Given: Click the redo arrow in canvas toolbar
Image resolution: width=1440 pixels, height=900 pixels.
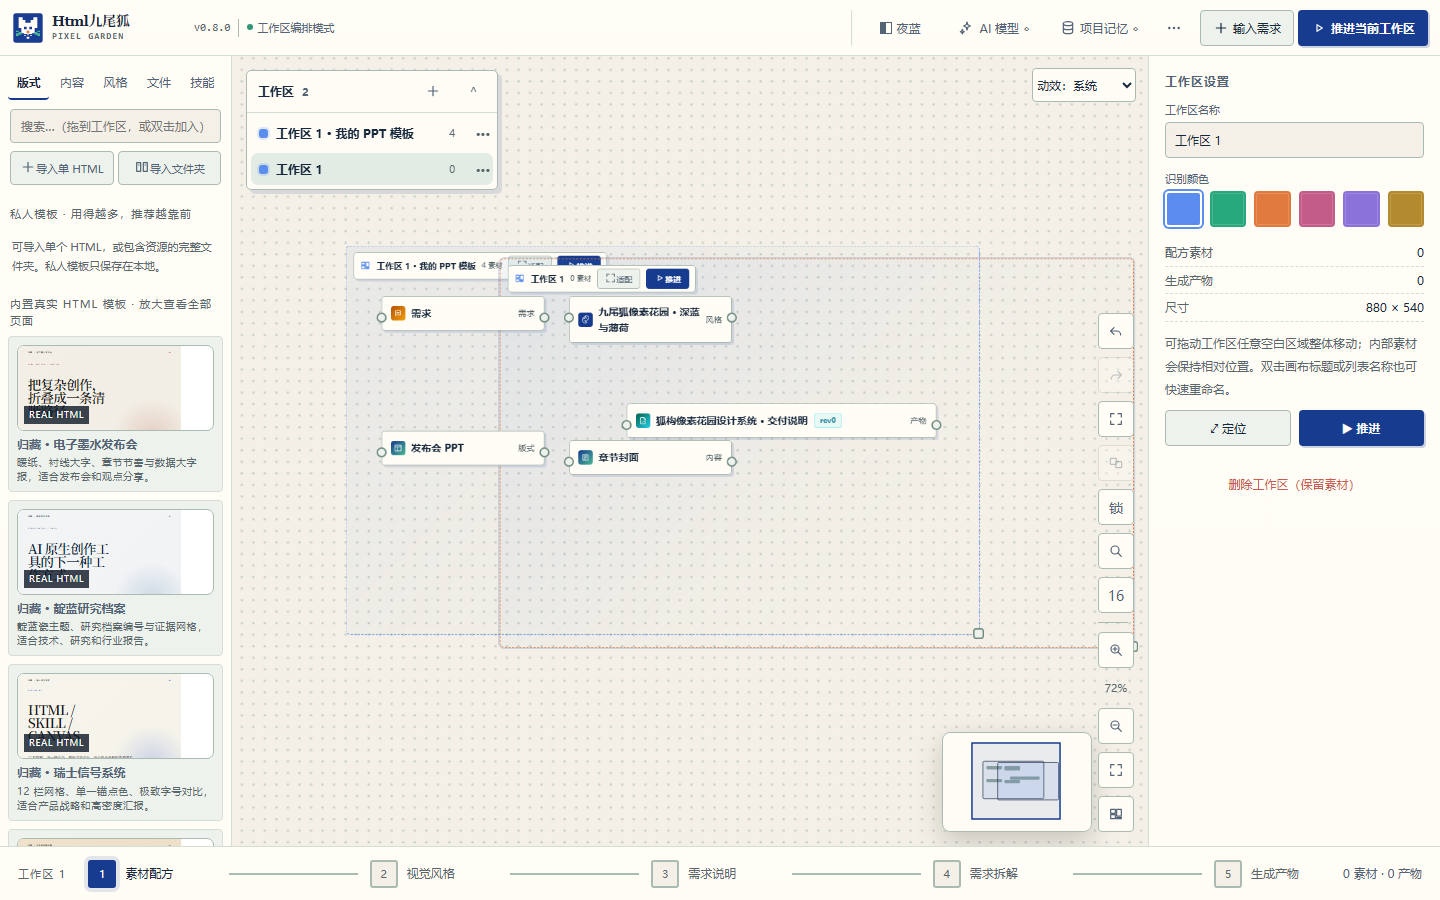Looking at the screenshot, I should [1116, 375].
